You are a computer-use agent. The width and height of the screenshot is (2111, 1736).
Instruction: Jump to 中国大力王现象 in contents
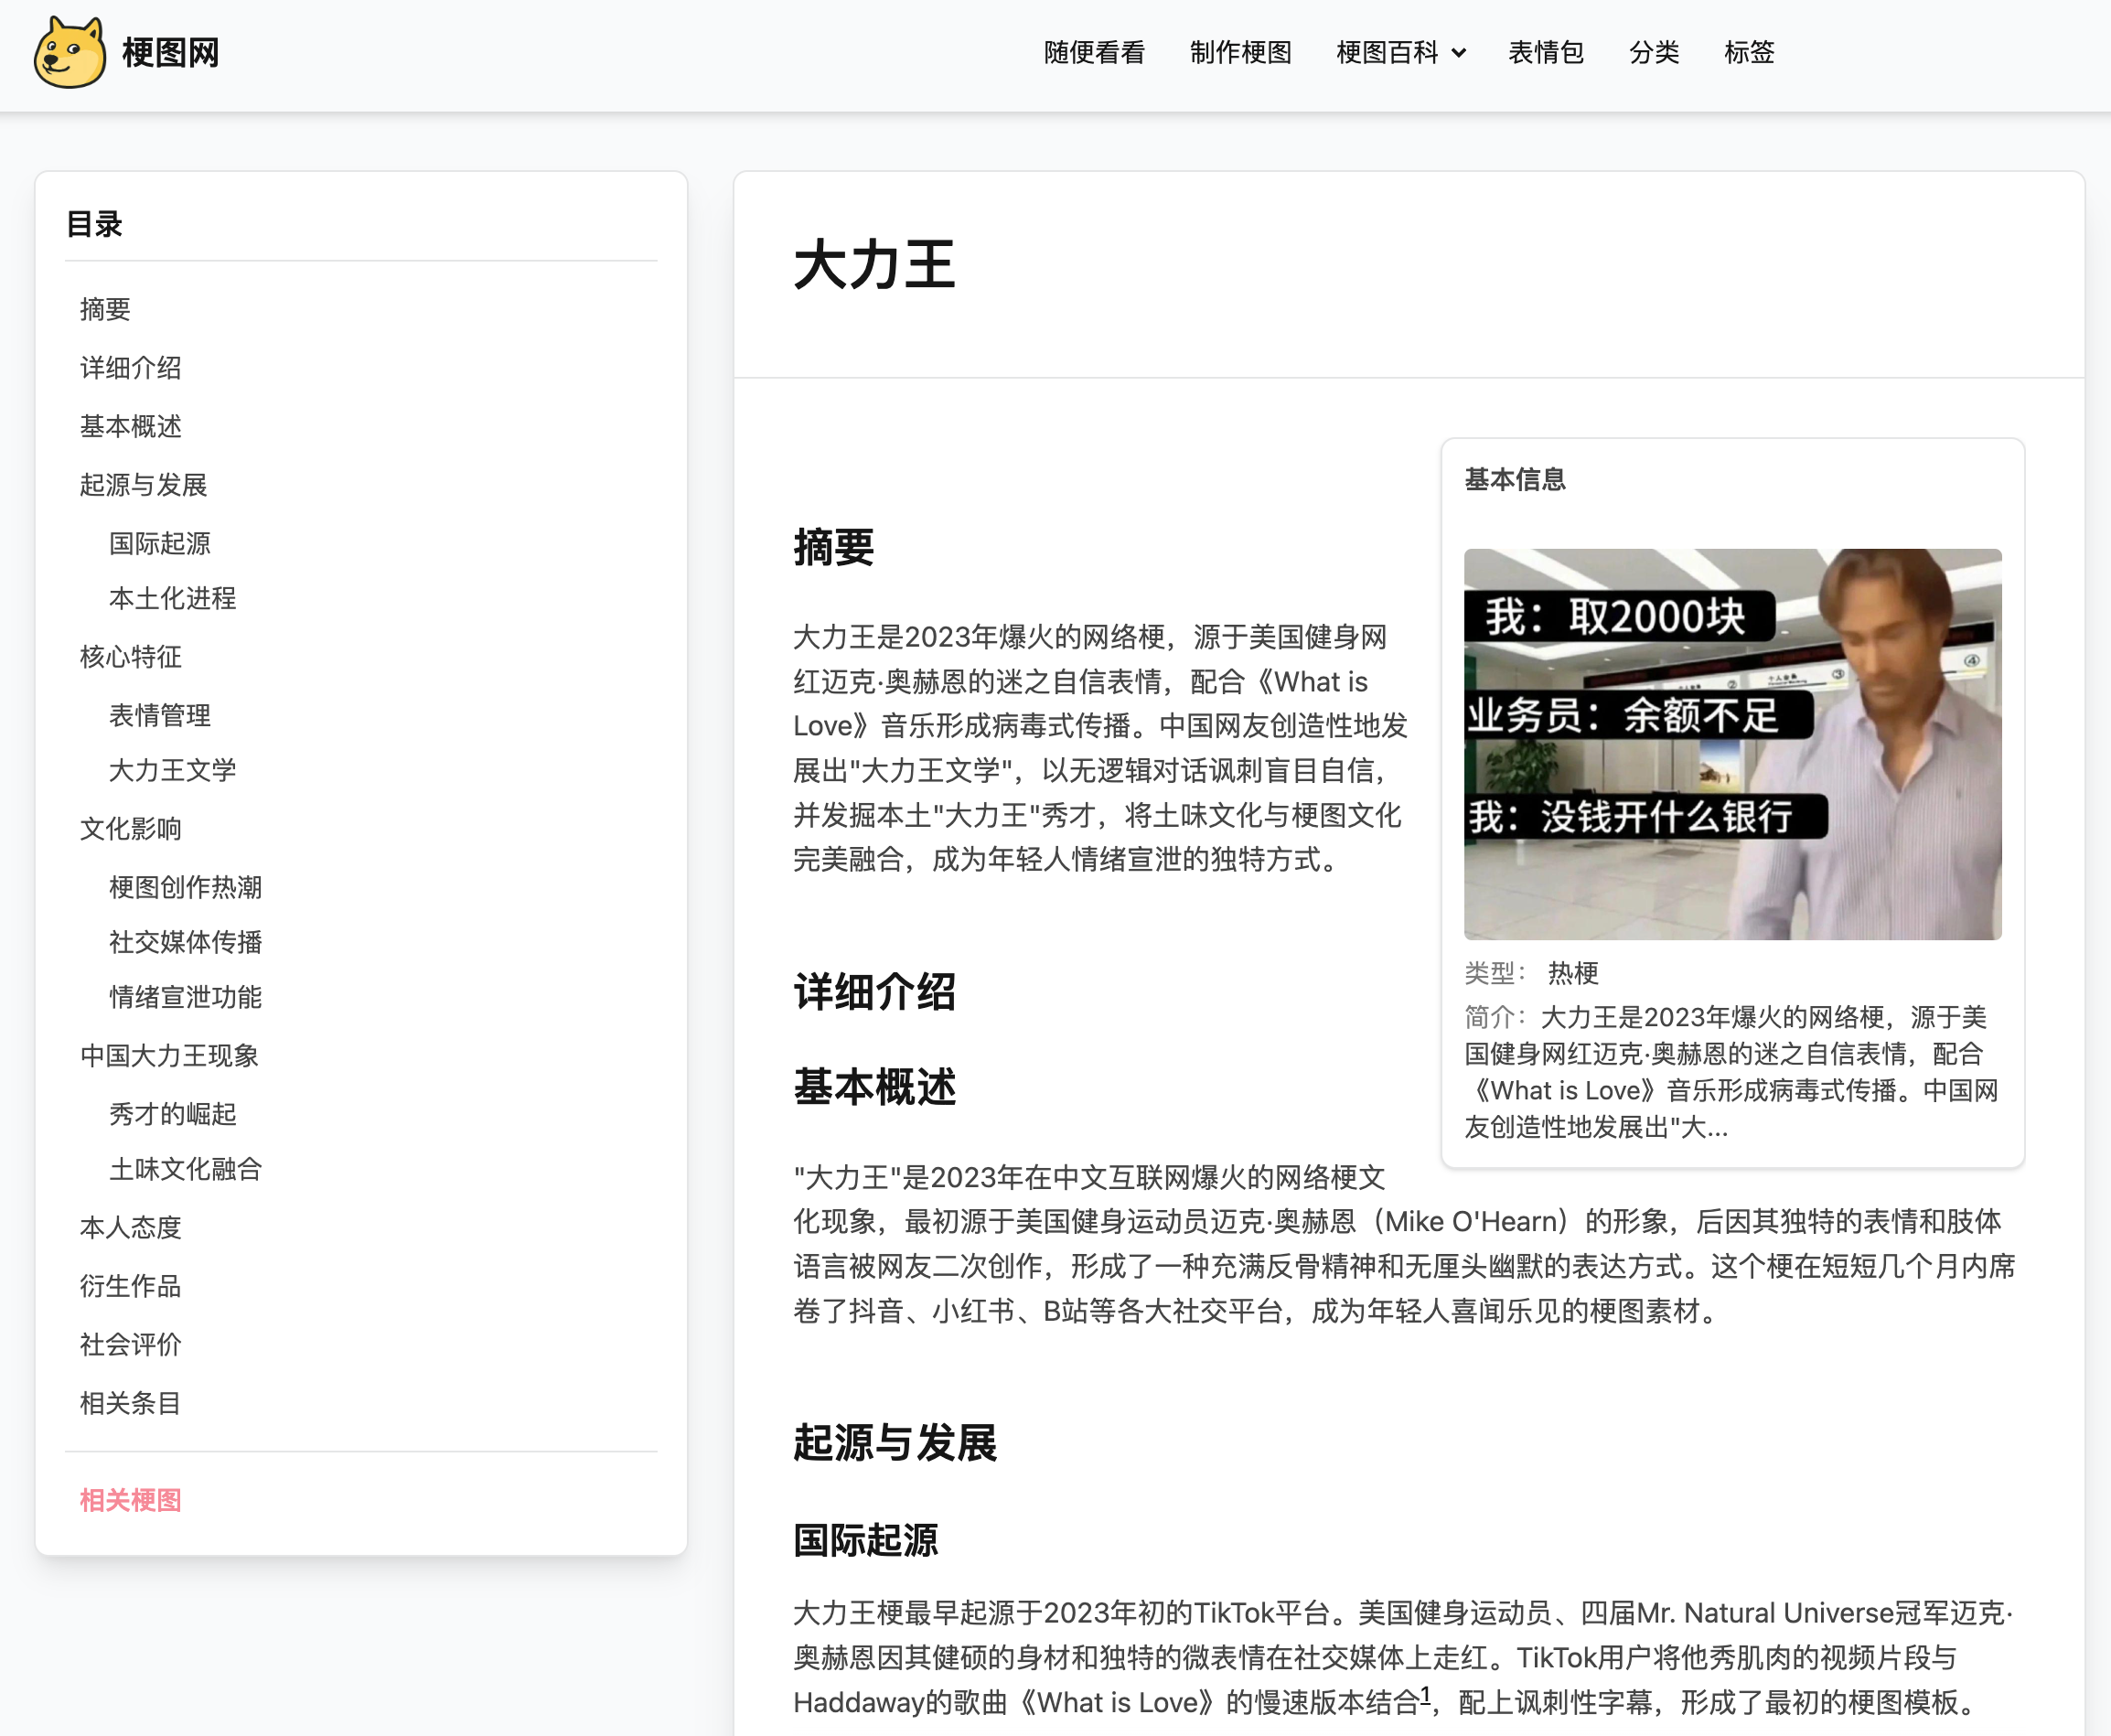click(170, 1056)
